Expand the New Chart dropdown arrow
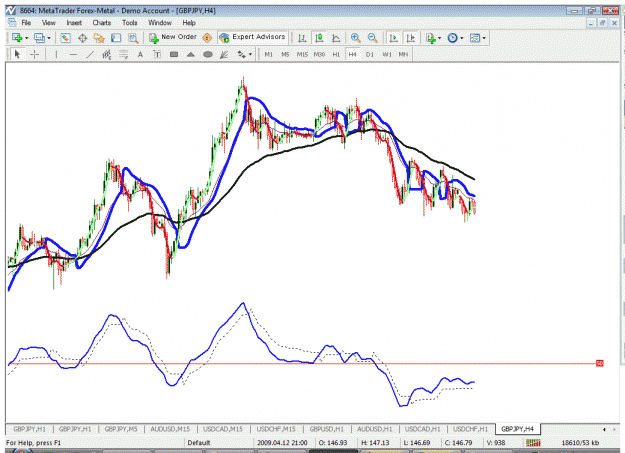The width and height of the screenshot is (625, 453). pos(26,38)
